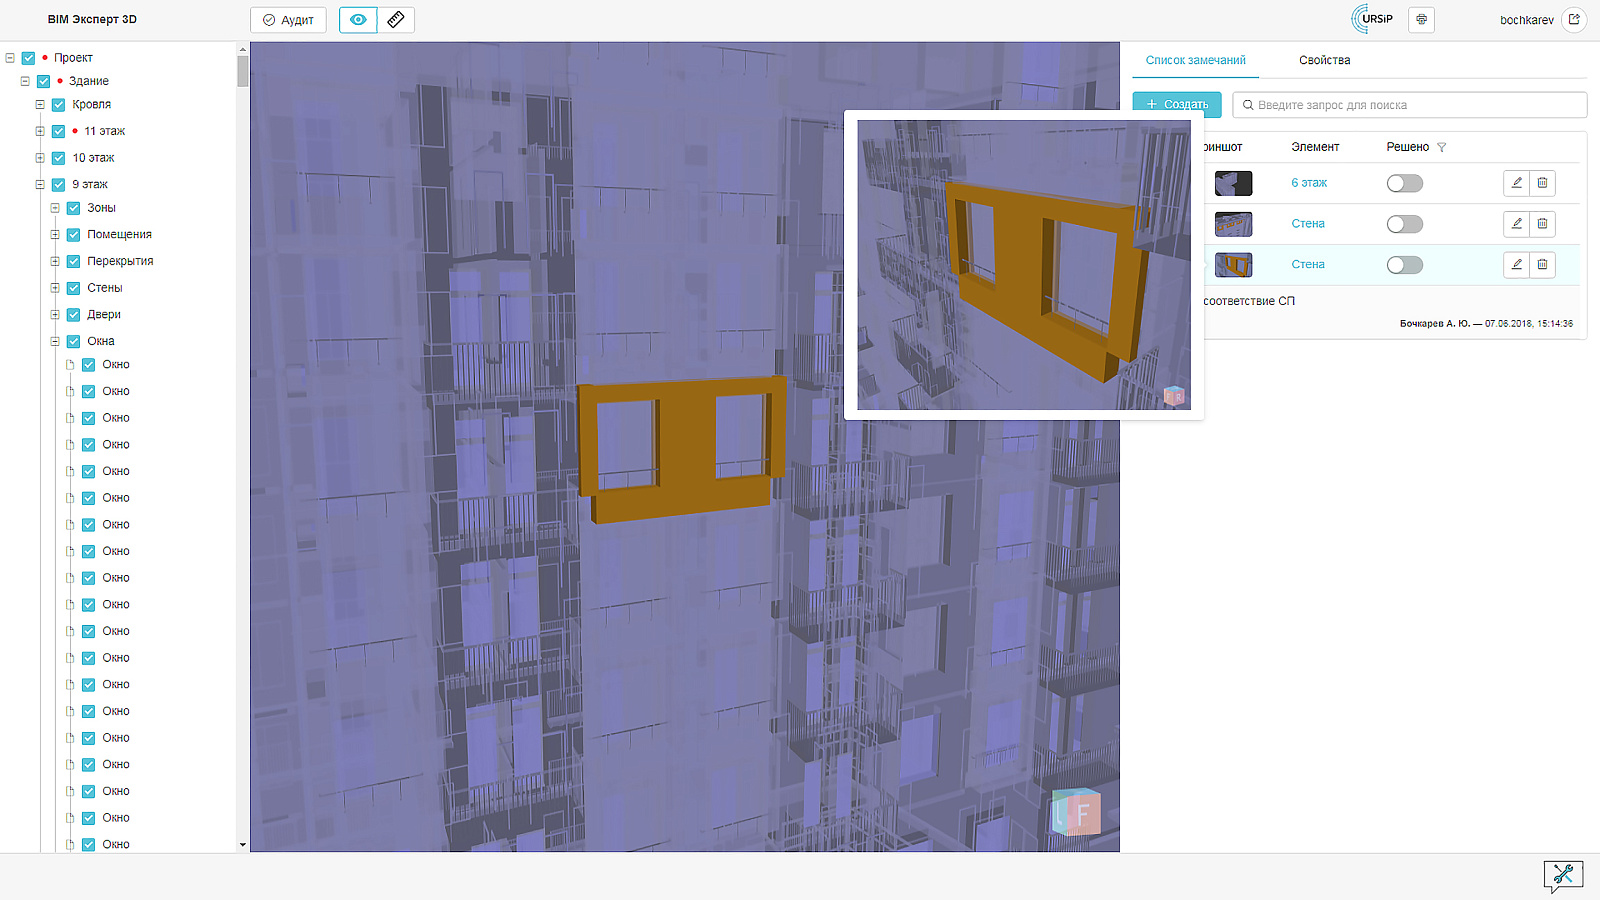The height and width of the screenshot is (900, 1600).
Task: Create a new remark with Создать
Action: click(x=1177, y=104)
